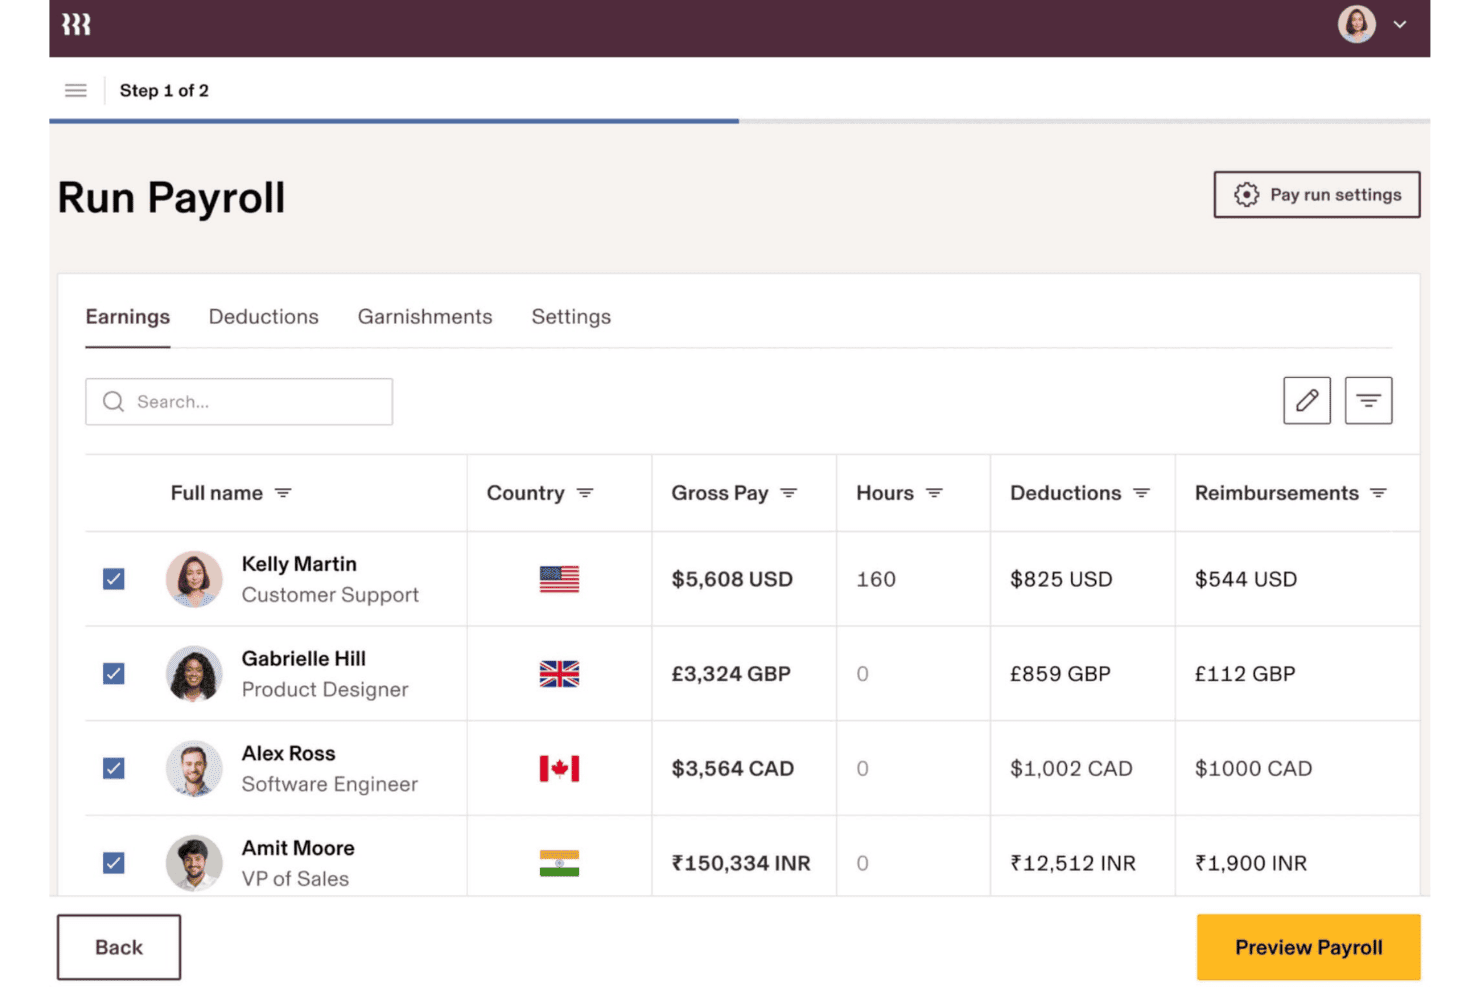
Task: Click the user profile avatar in header
Action: [1357, 24]
